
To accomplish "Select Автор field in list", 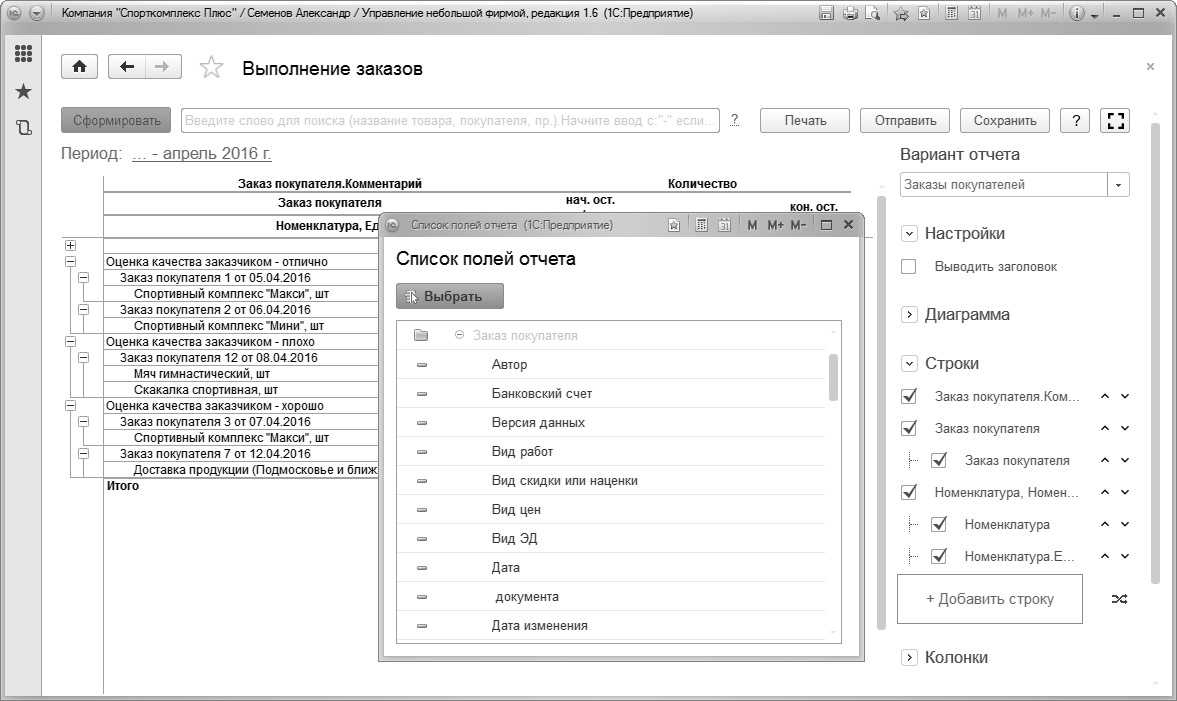I will 610,365.
